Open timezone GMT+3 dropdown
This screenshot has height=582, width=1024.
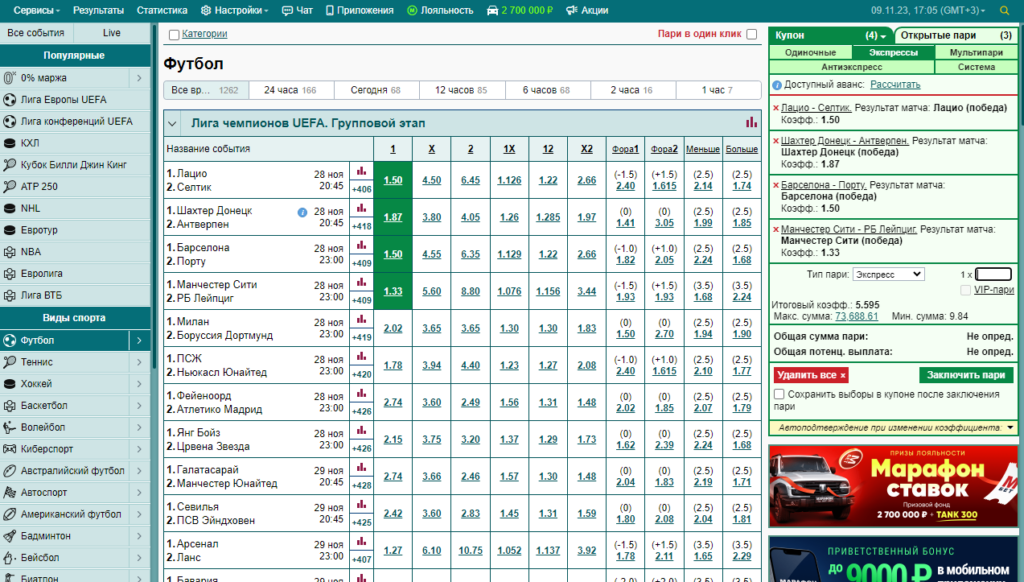pyautogui.click(x=929, y=10)
